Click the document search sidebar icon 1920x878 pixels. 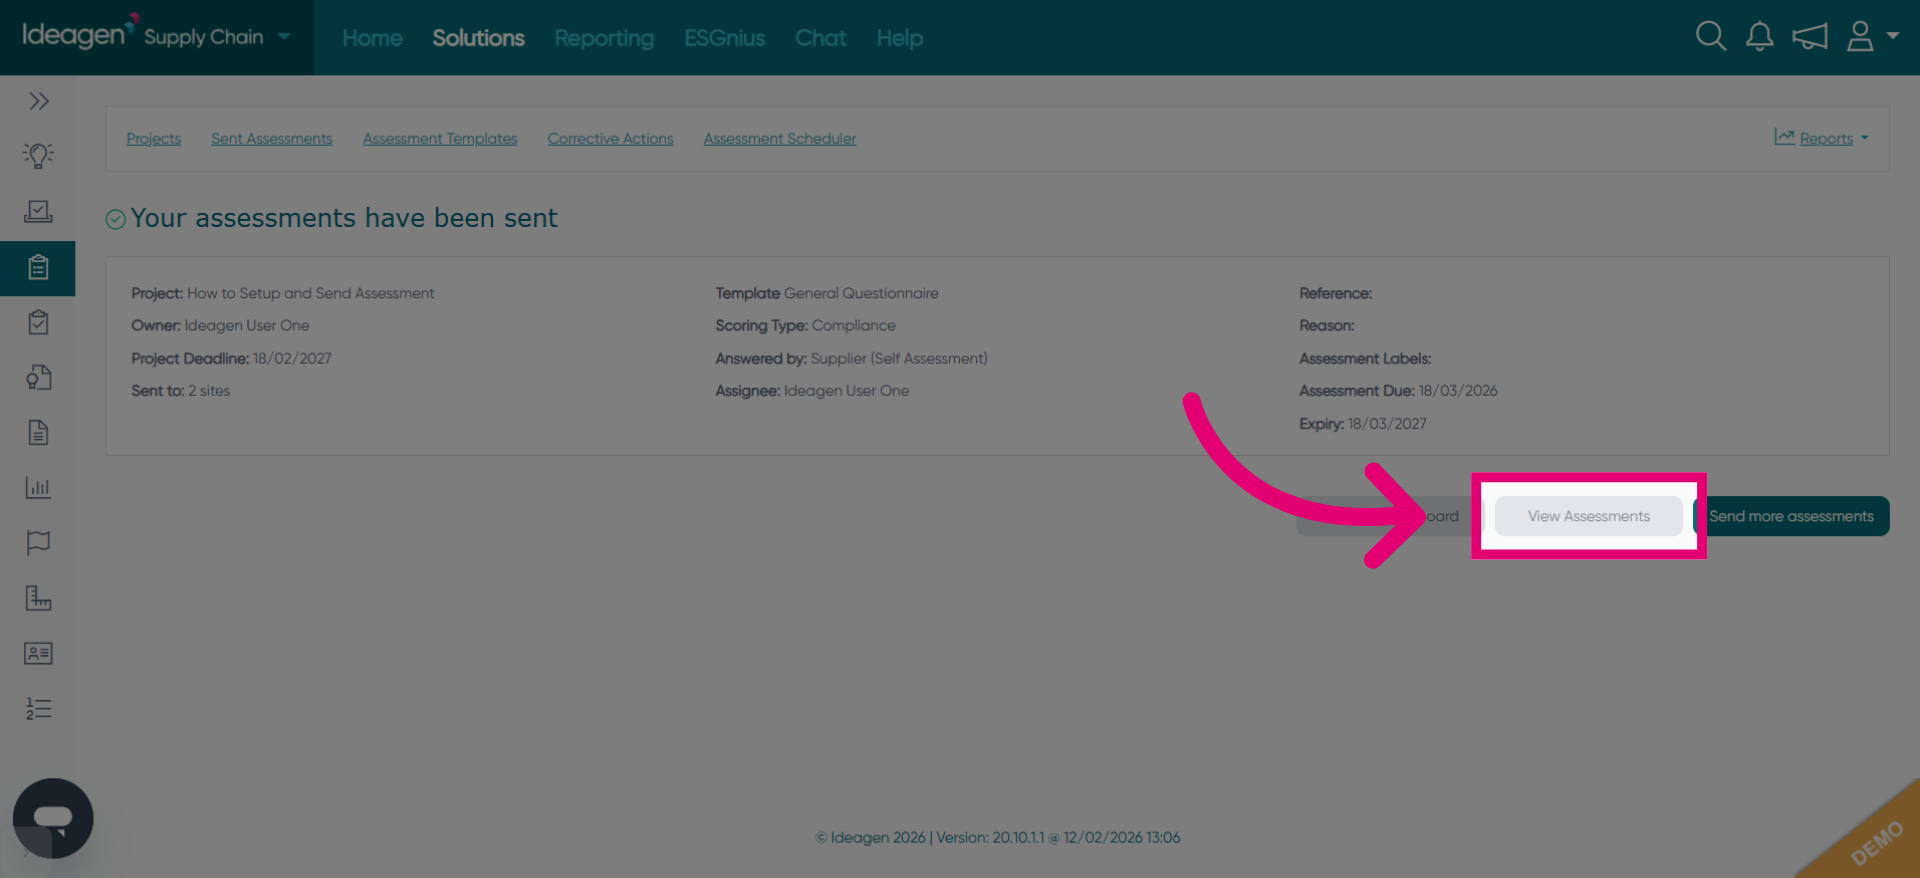[x=38, y=377]
